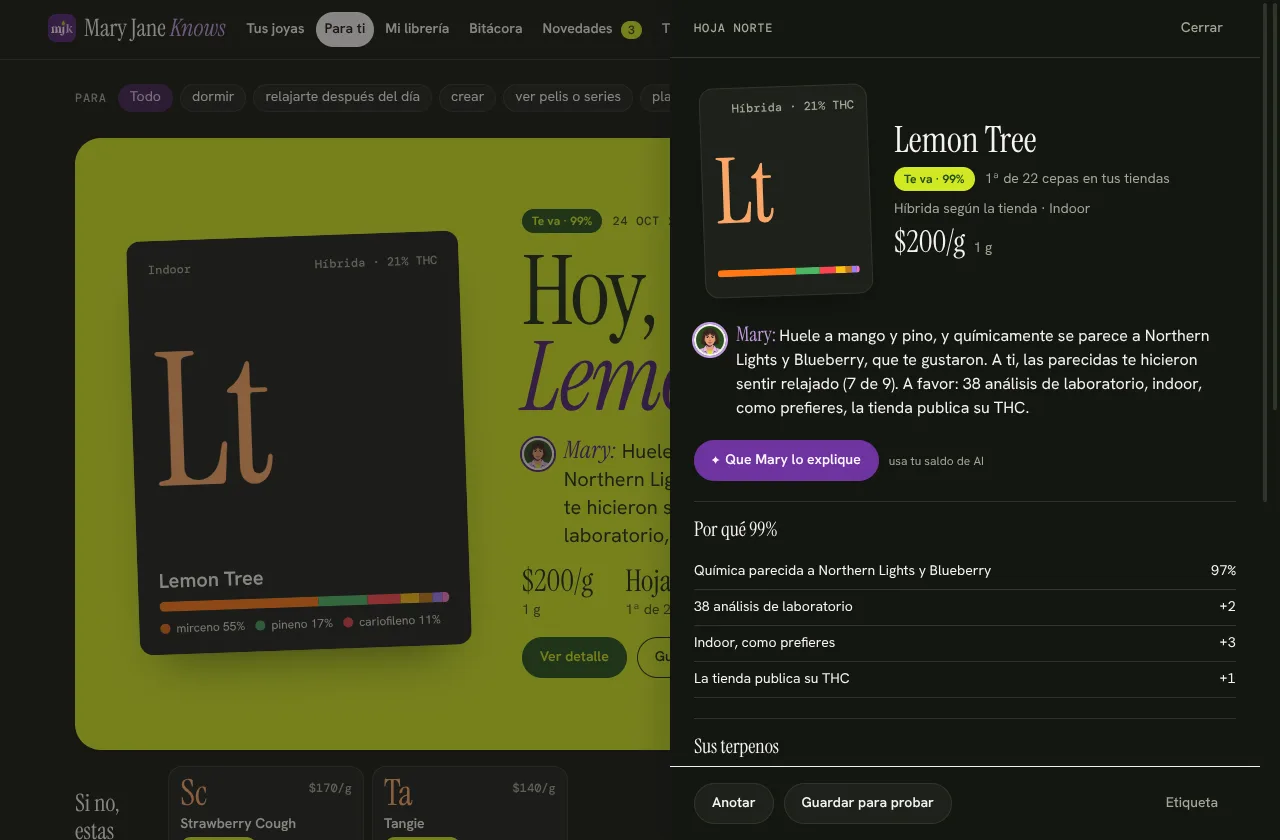This screenshot has height=840, width=1280.
Task: Click Guardar para probar
Action: point(867,803)
